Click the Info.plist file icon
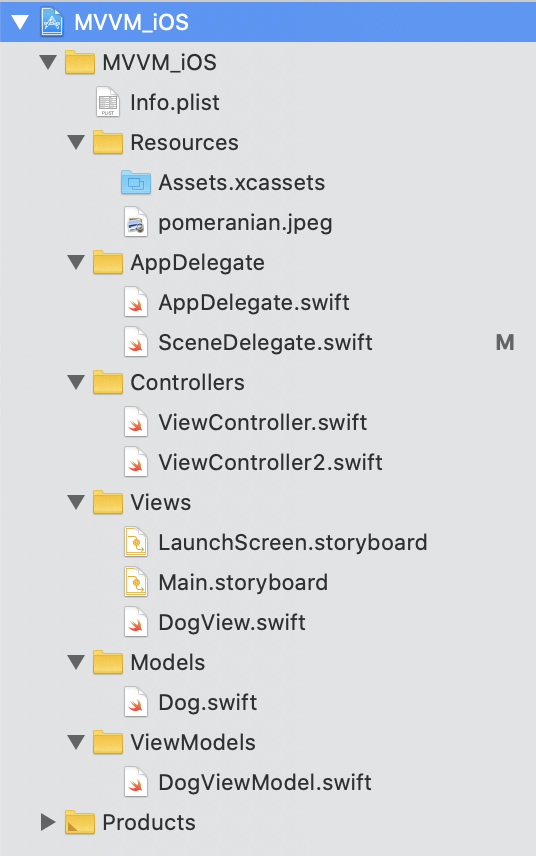The width and height of the screenshot is (536, 856). (x=108, y=102)
